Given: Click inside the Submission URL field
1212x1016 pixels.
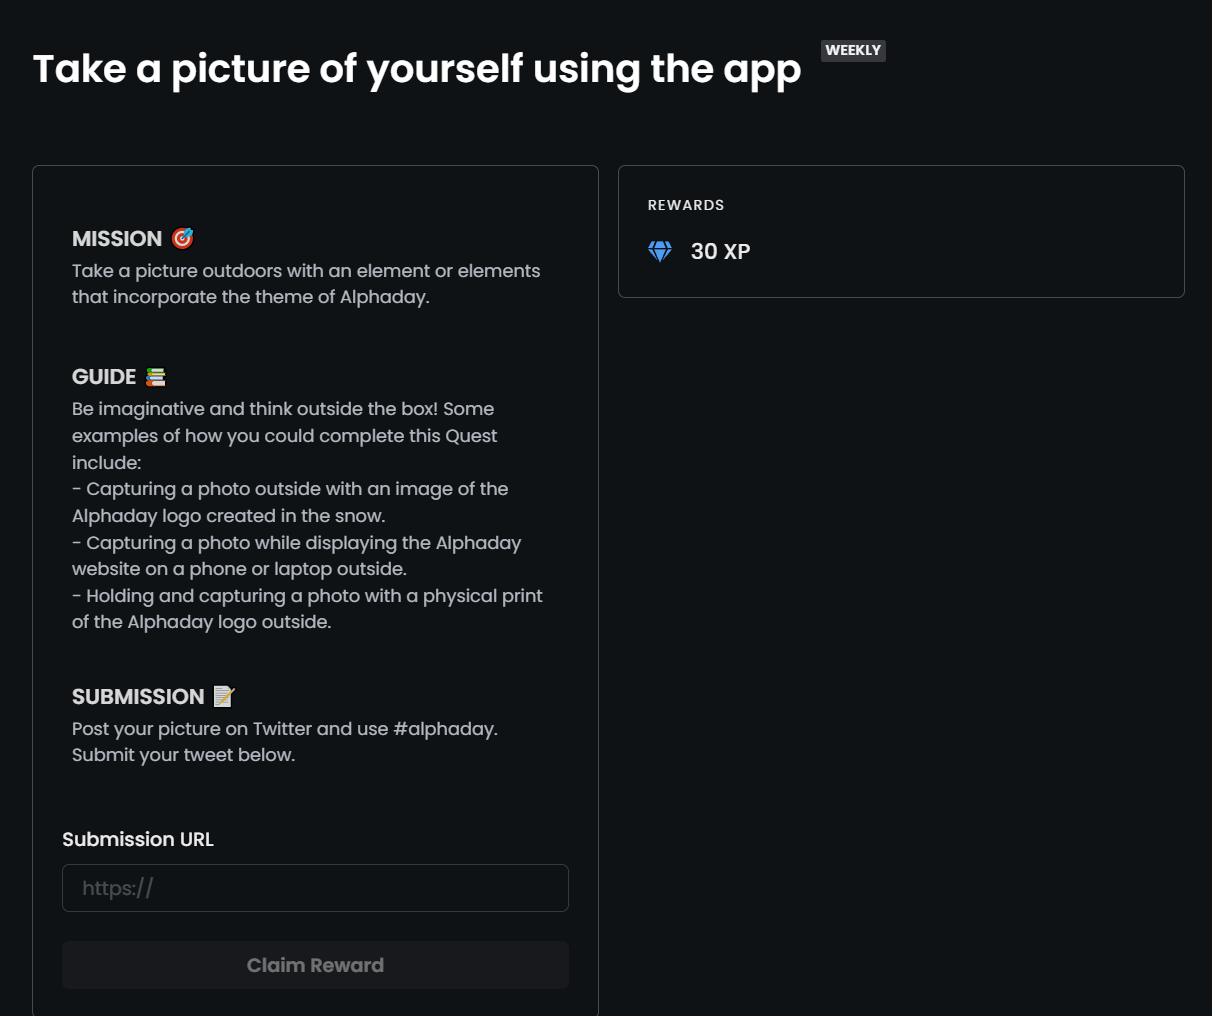Looking at the screenshot, I should [315, 887].
